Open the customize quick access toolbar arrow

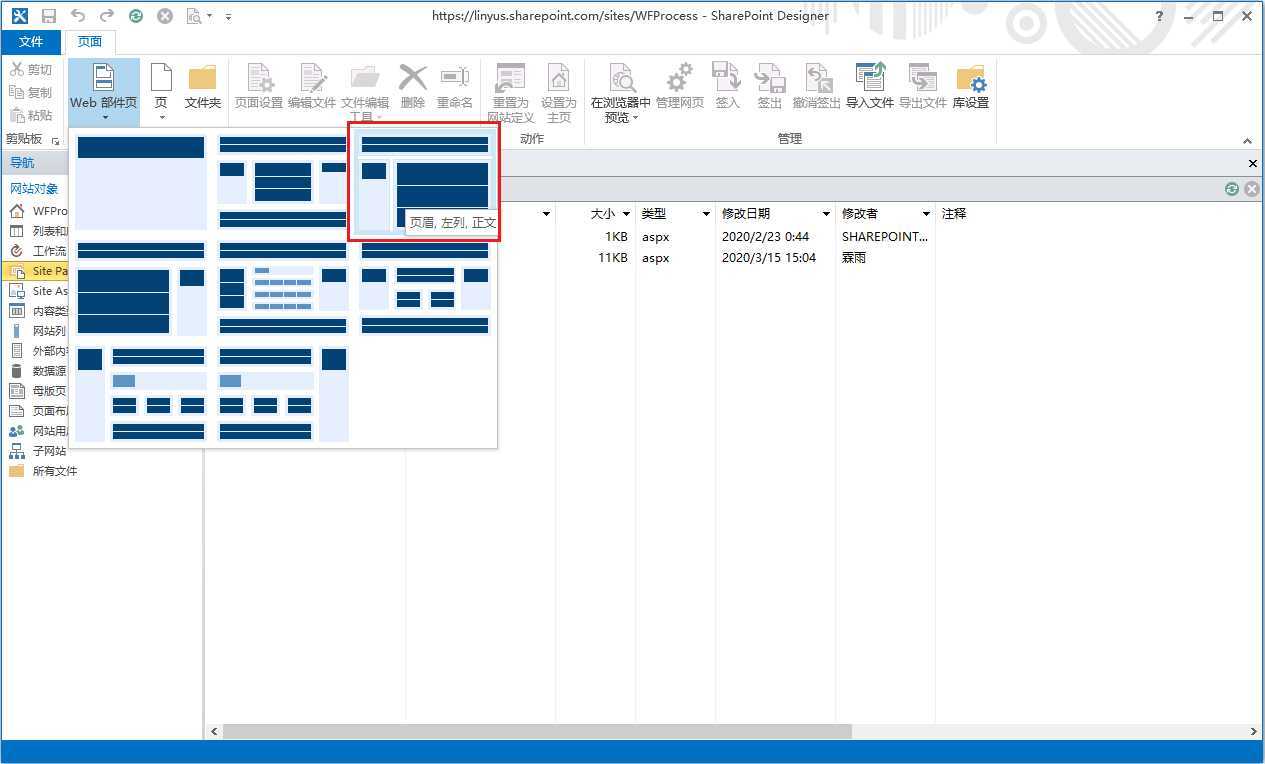[229, 17]
